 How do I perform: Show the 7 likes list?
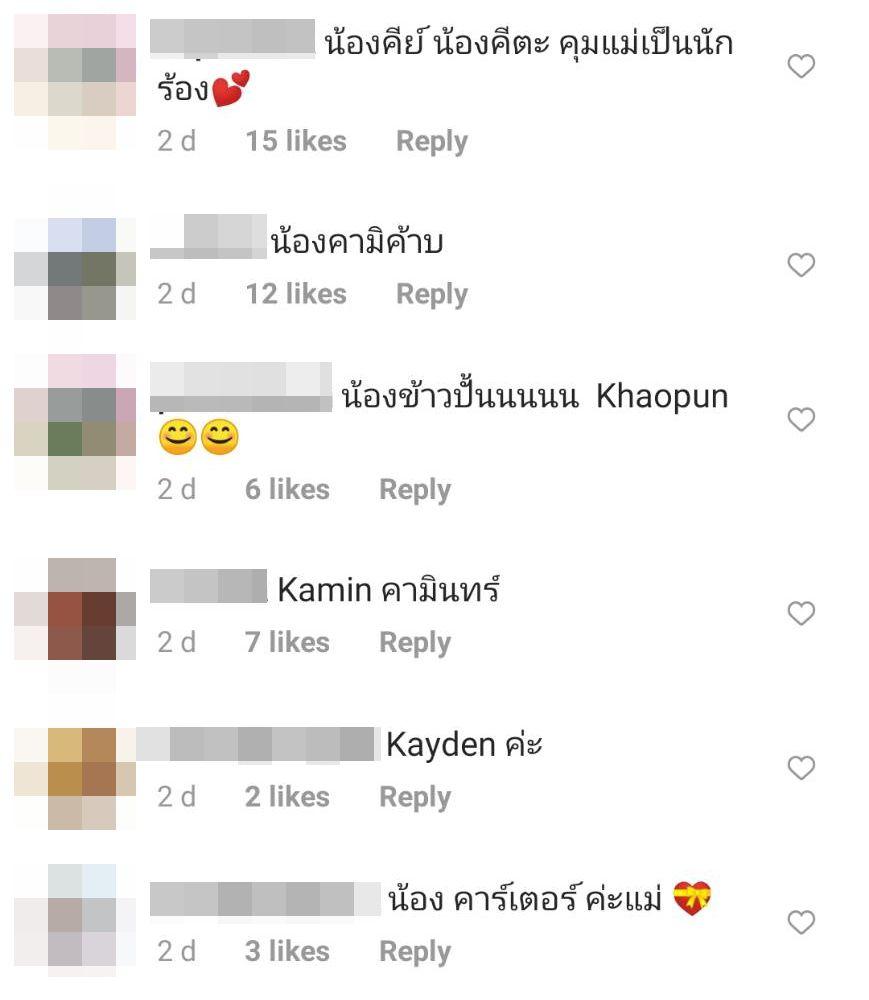287,642
